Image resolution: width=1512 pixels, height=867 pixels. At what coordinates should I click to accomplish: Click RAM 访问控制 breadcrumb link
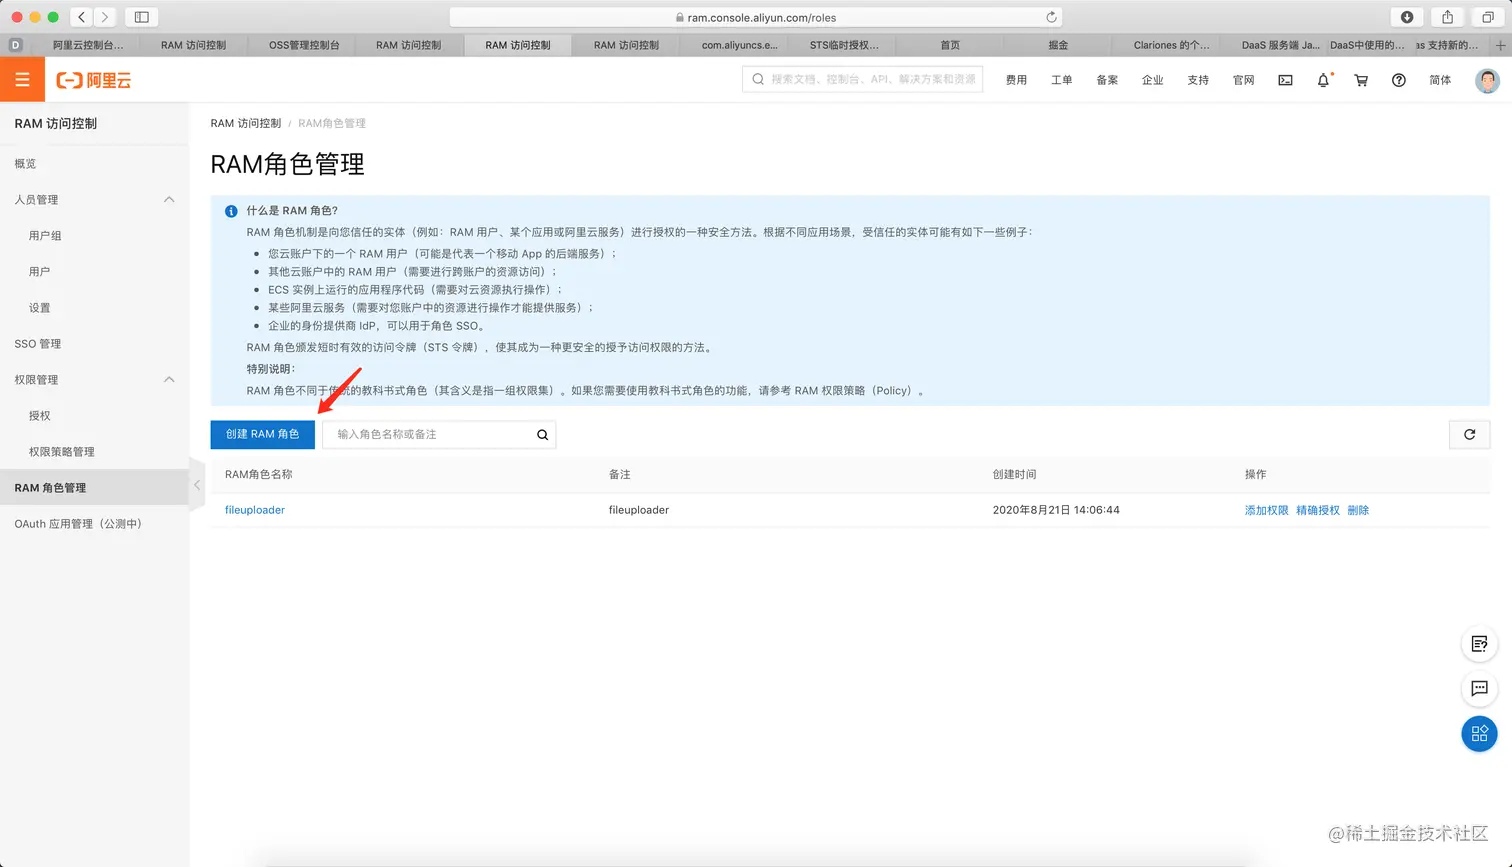245,123
